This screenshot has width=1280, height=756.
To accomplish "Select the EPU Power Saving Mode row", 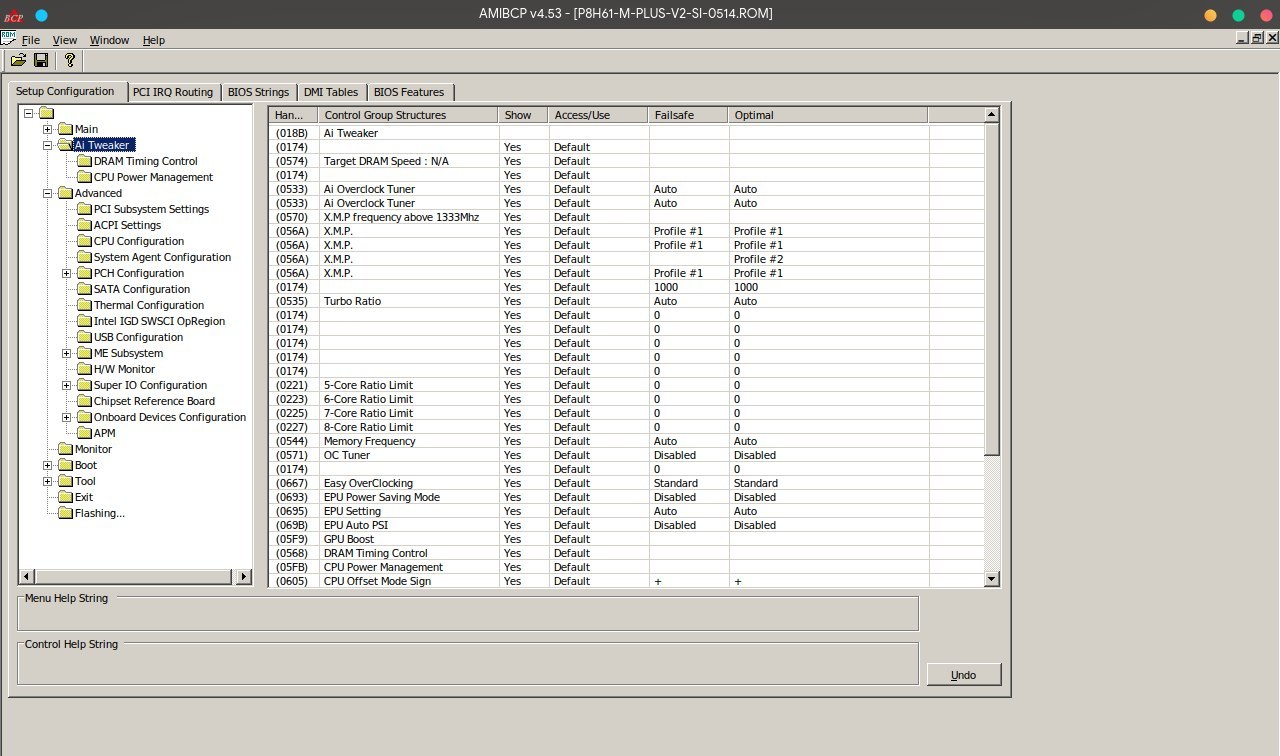I will [626, 497].
